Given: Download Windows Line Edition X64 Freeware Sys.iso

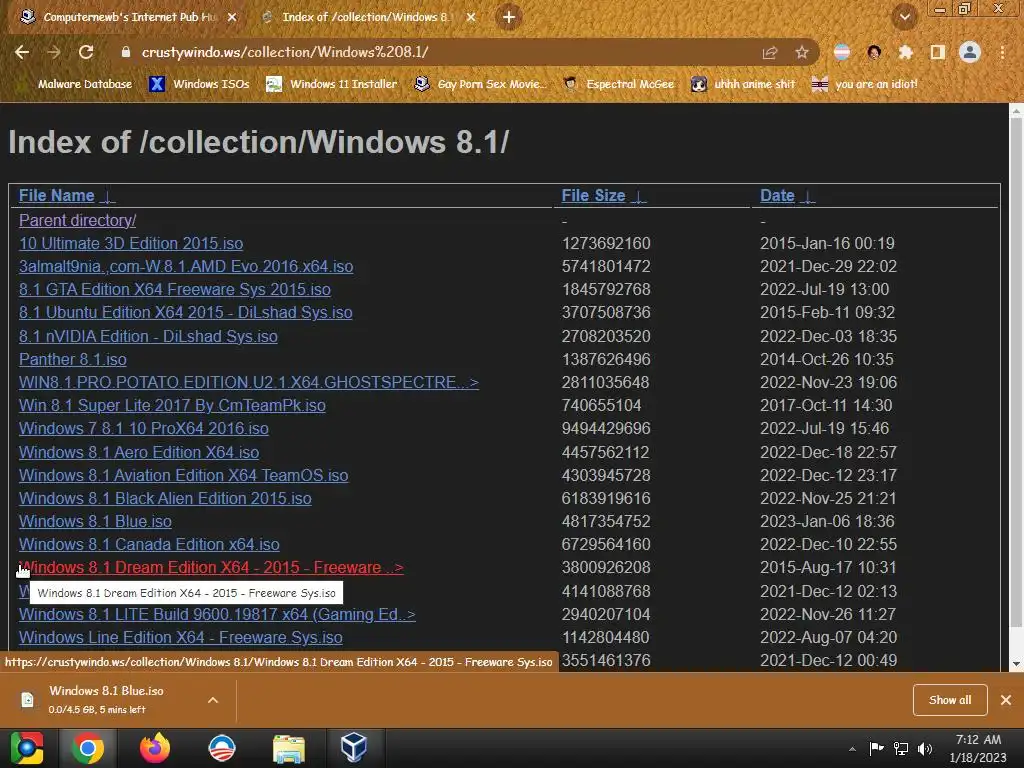Looking at the screenshot, I should pos(180,637).
